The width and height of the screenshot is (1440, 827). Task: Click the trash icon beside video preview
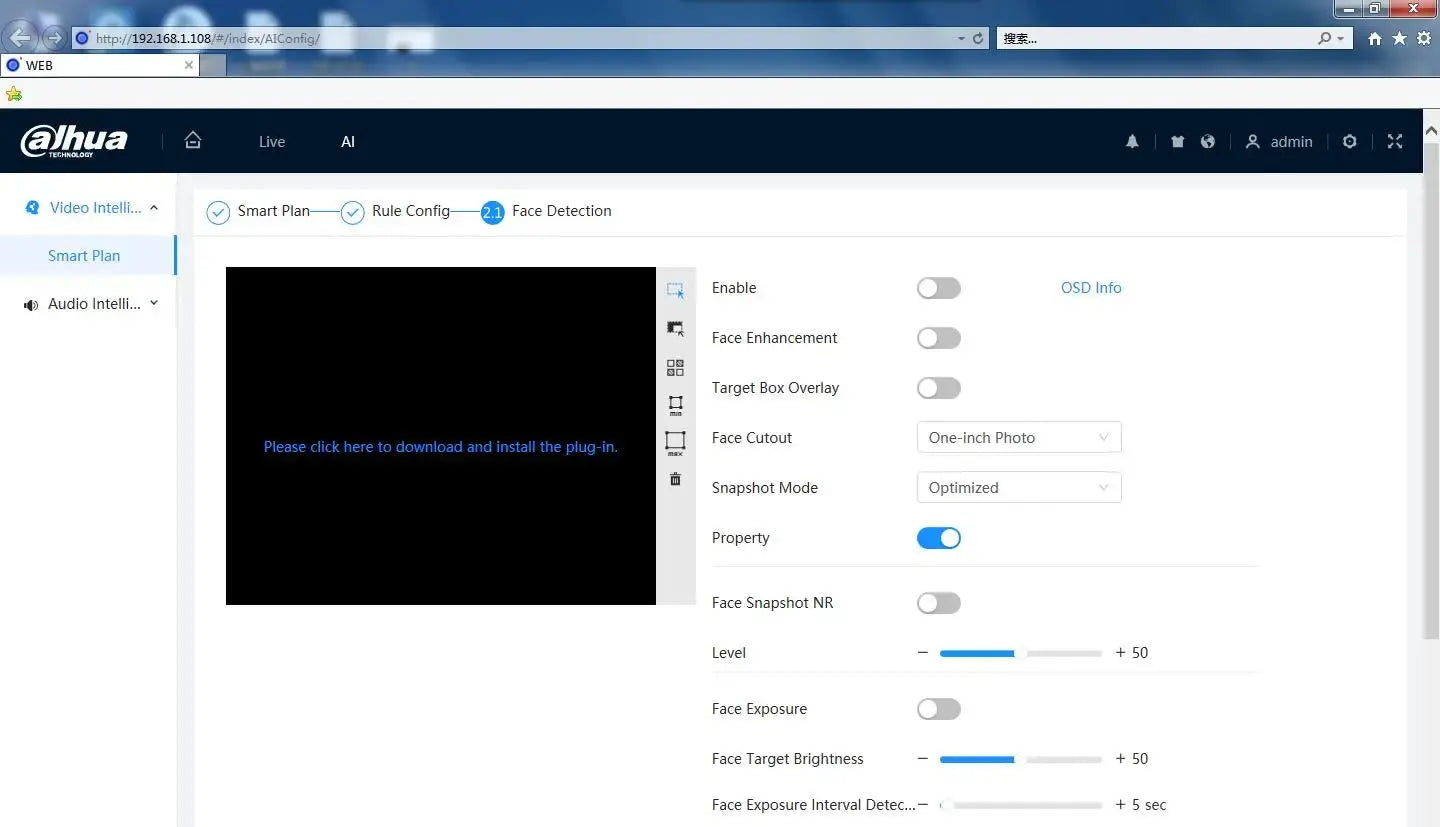675,479
